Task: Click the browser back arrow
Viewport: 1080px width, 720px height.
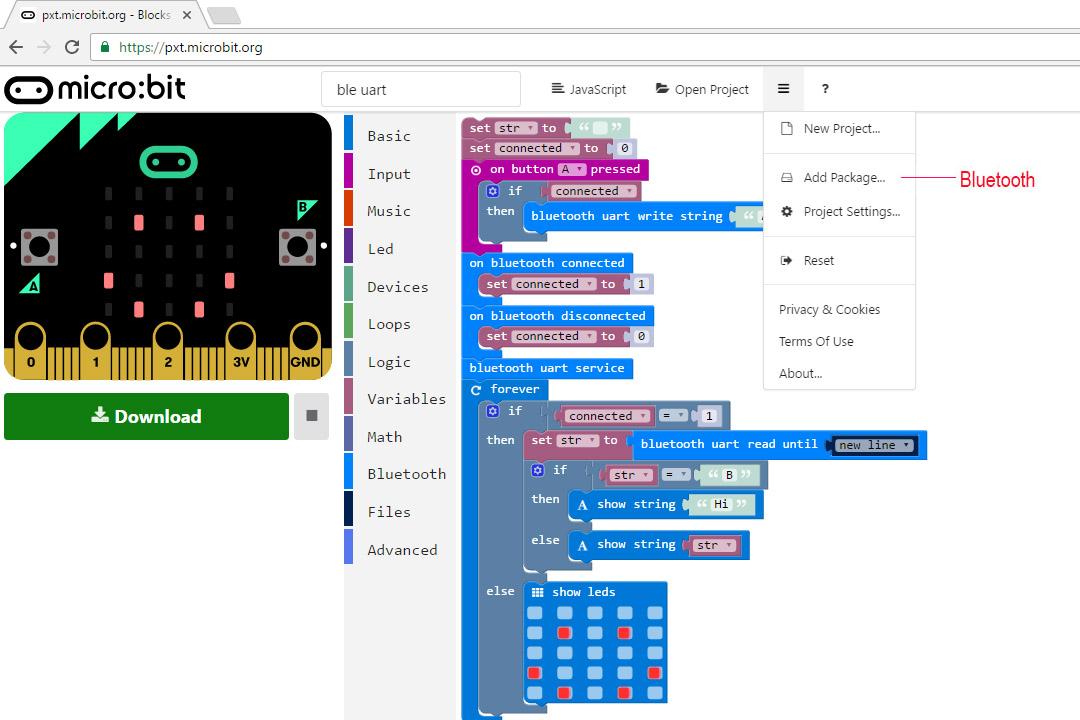Action: (17, 48)
